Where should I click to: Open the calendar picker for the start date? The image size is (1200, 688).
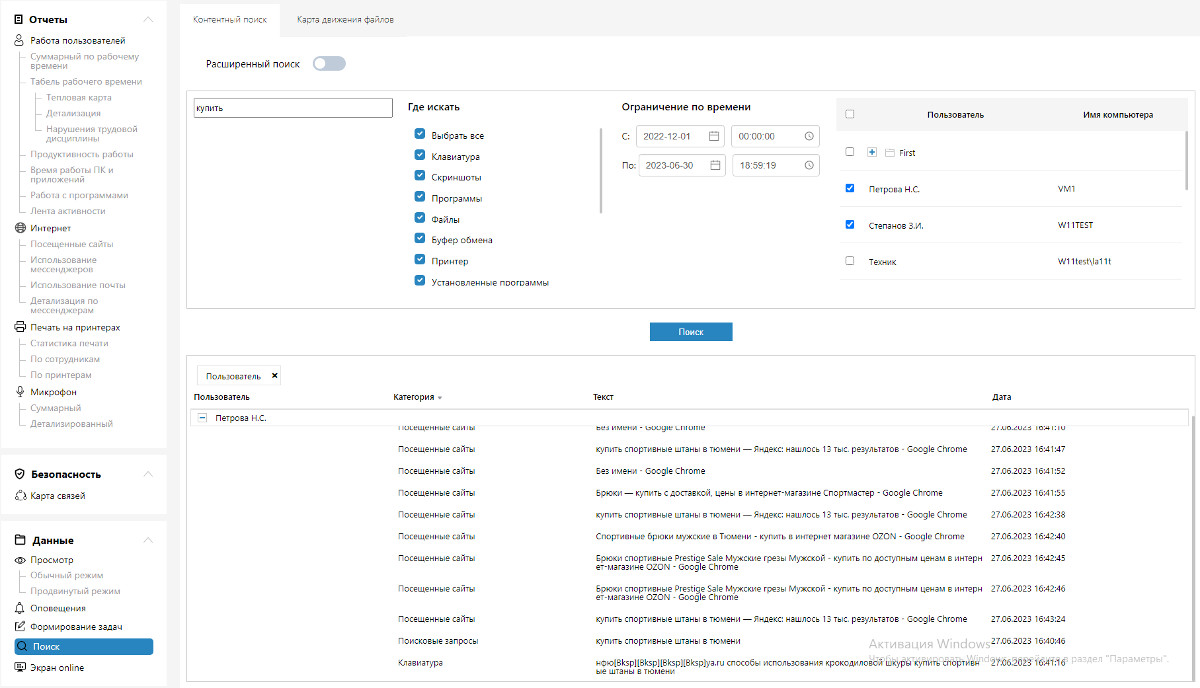pyautogui.click(x=714, y=136)
